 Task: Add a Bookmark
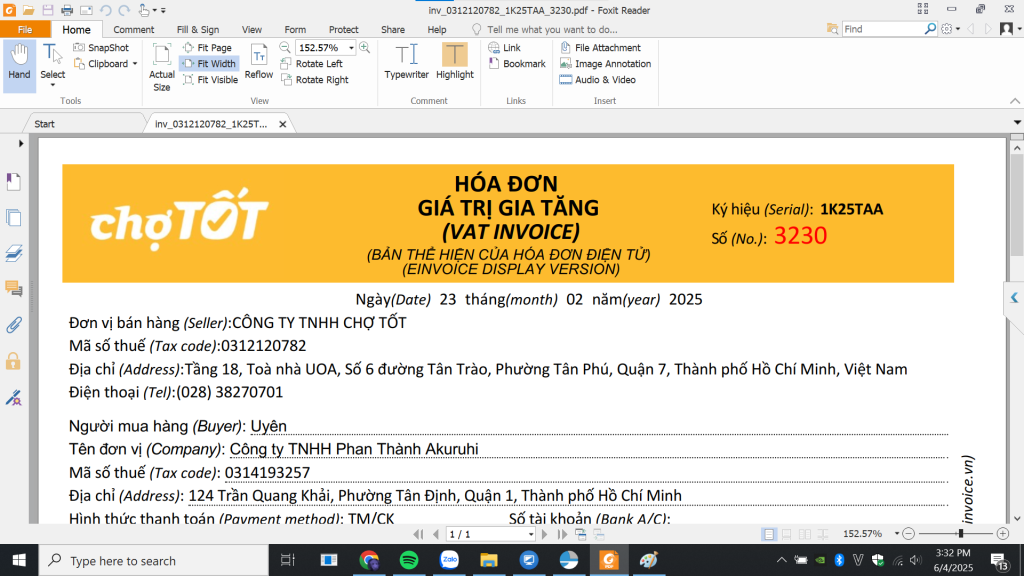[517, 64]
